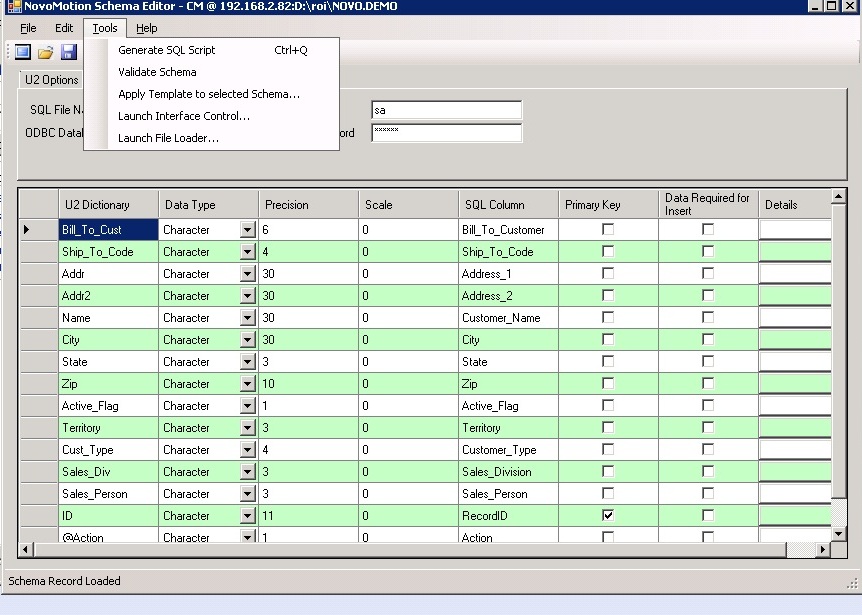Viewport: 862px width, 615px height.
Task: Check Primary Key for Bill_To_Cust row
Action: [x=608, y=229]
